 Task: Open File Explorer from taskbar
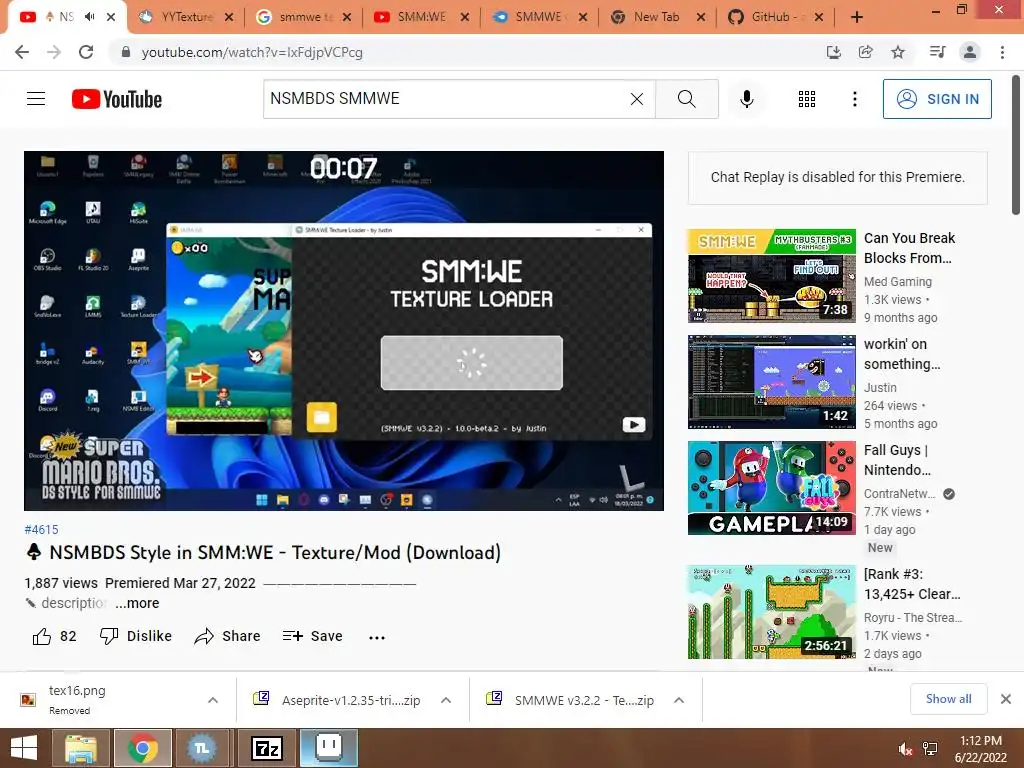(x=80, y=748)
